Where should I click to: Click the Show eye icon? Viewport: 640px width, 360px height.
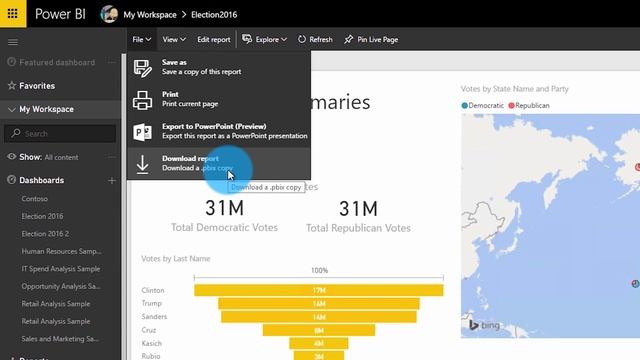(12, 157)
